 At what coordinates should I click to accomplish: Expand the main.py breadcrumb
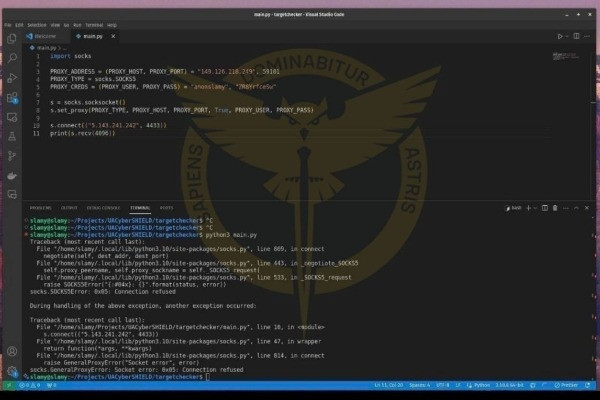47,47
